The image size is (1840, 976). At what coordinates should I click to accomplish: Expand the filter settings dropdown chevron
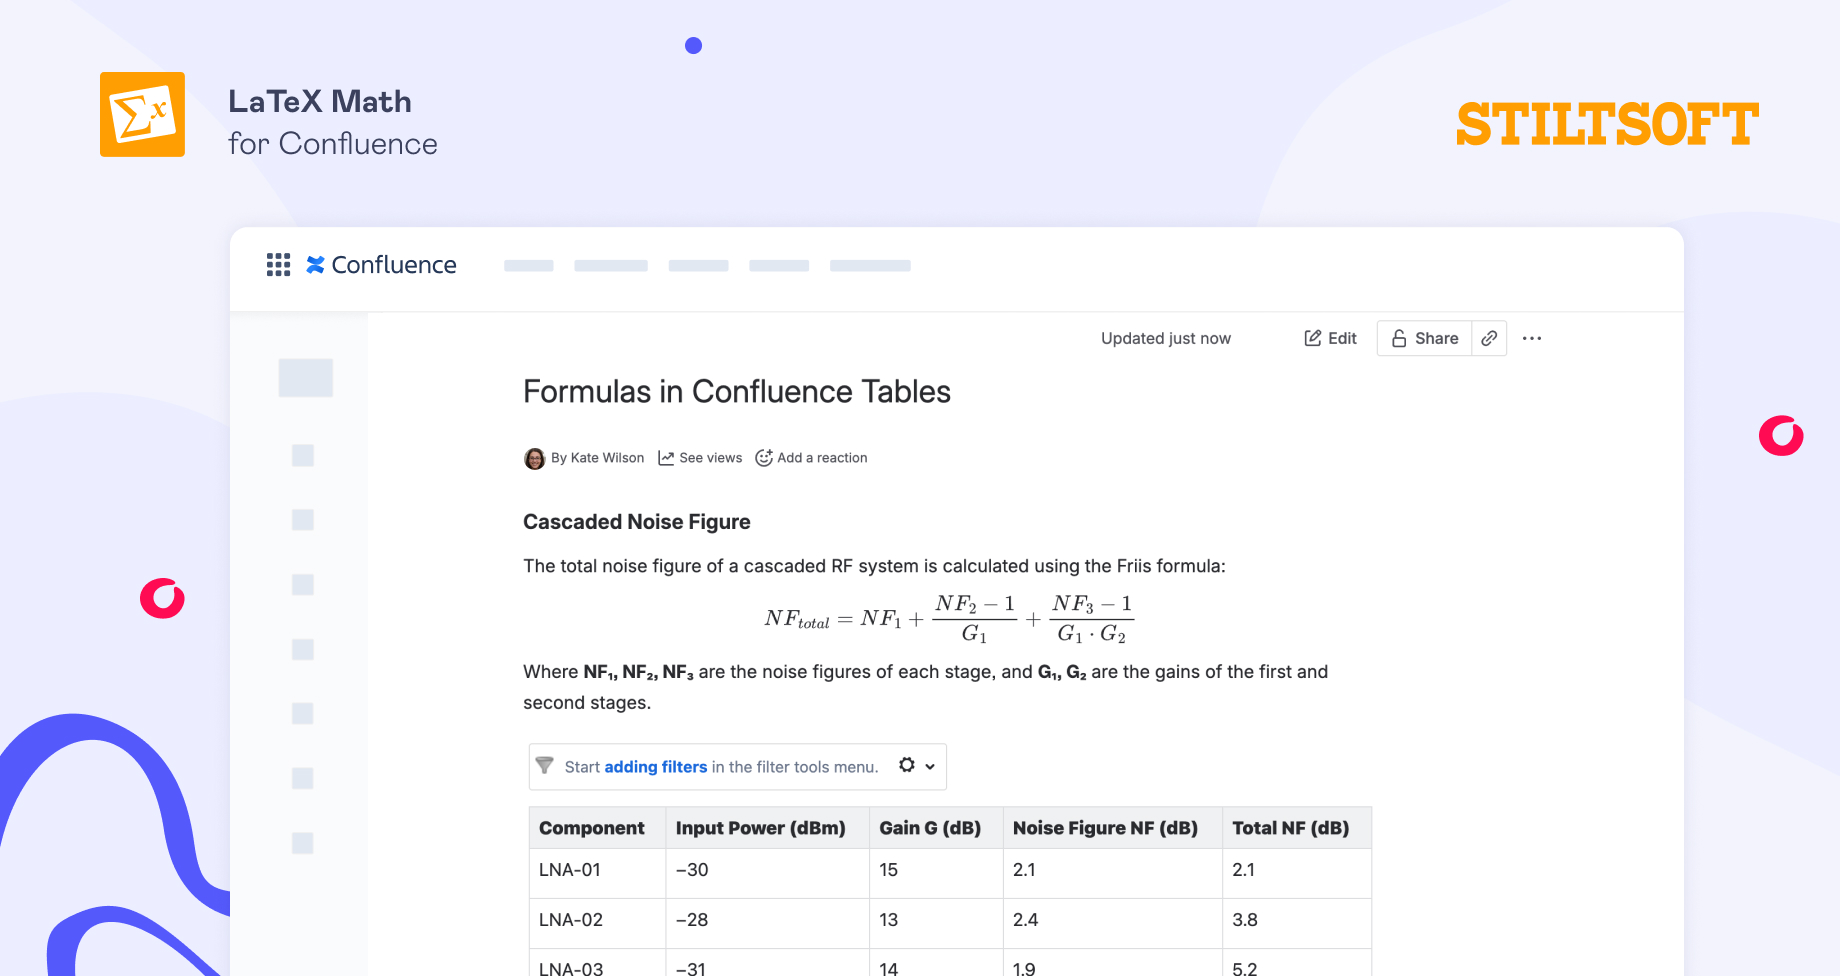tap(930, 767)
